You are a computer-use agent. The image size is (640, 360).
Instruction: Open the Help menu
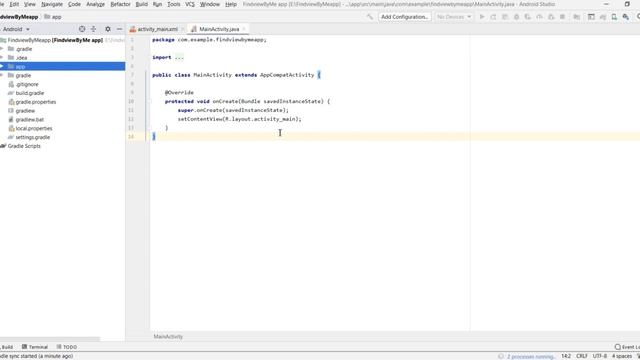pos(231,4)
